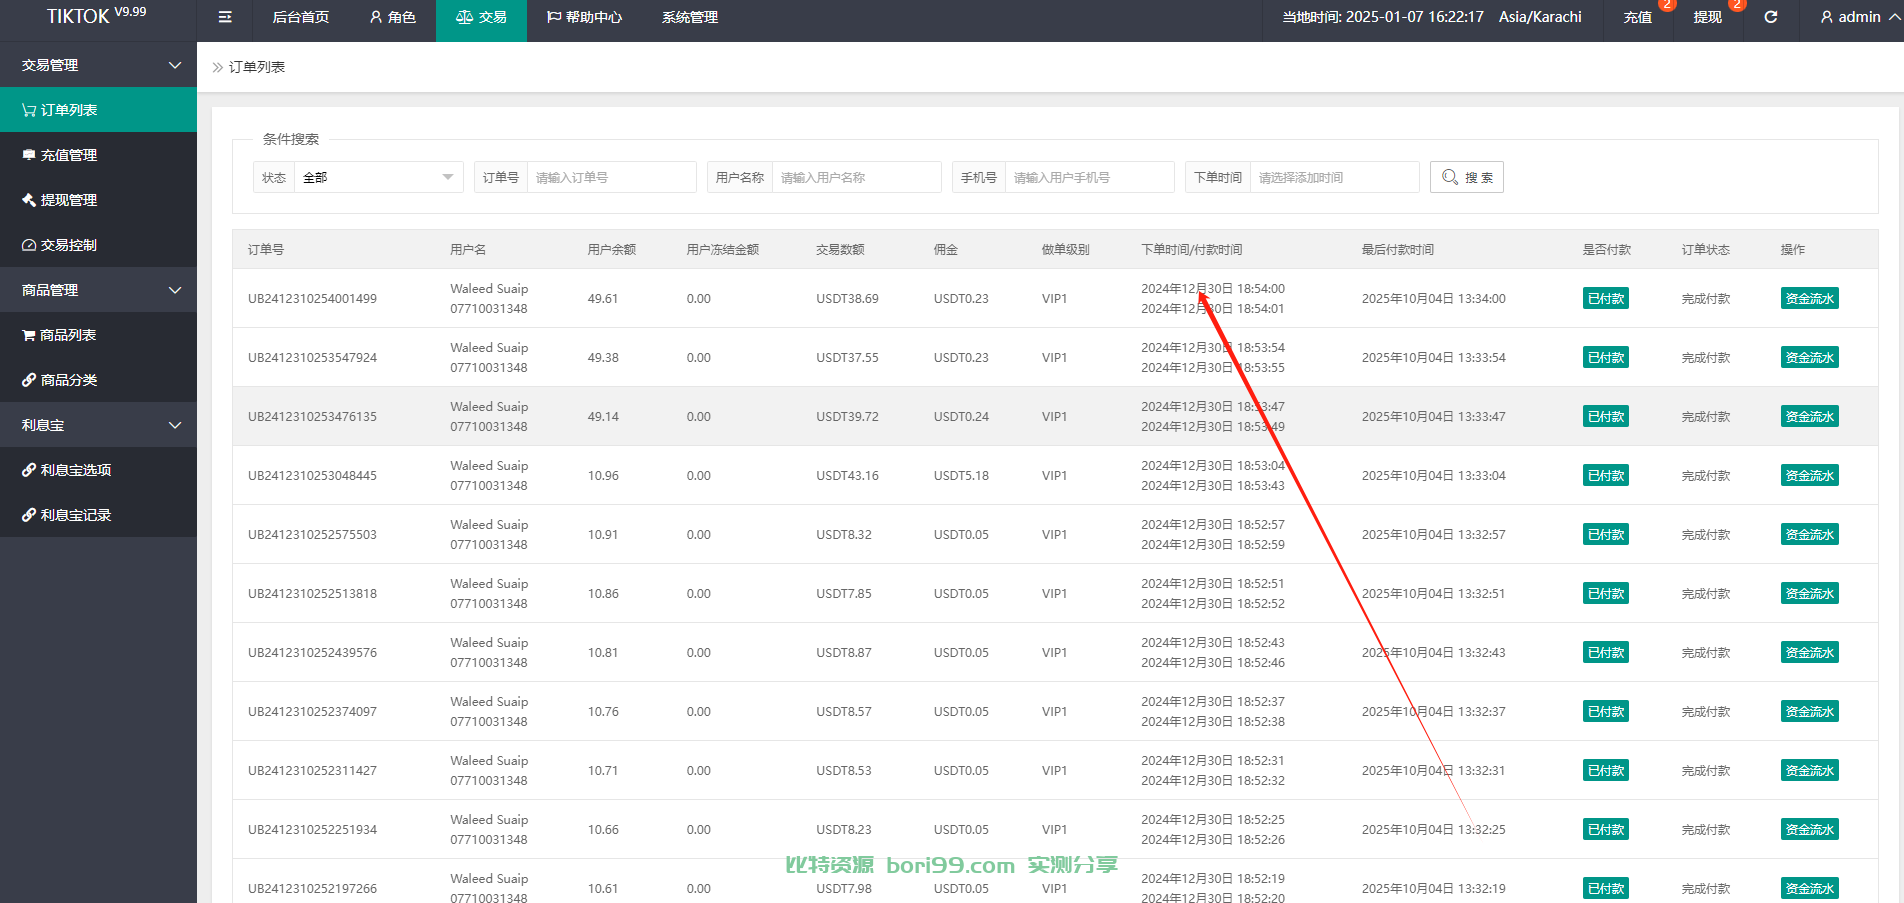Open the 充值 notifications in header
Screen dimensions: 1904x903
(x=1638, y=17)
